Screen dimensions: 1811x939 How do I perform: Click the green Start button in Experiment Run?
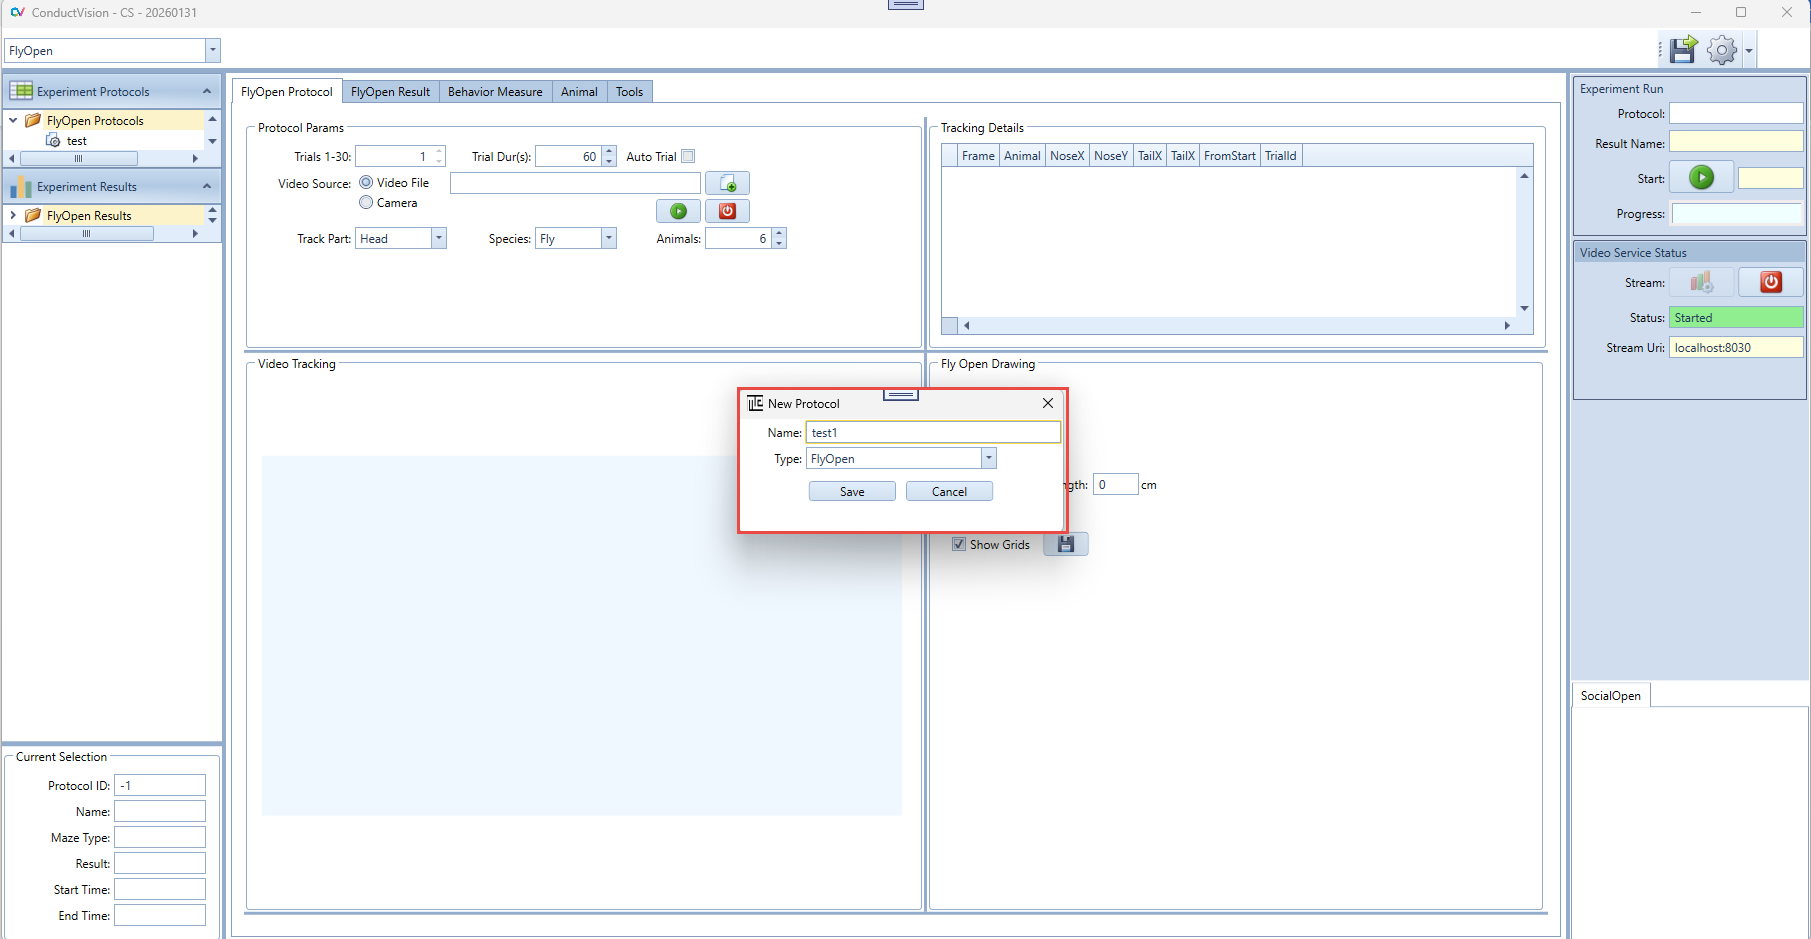tap(1701, 178)
